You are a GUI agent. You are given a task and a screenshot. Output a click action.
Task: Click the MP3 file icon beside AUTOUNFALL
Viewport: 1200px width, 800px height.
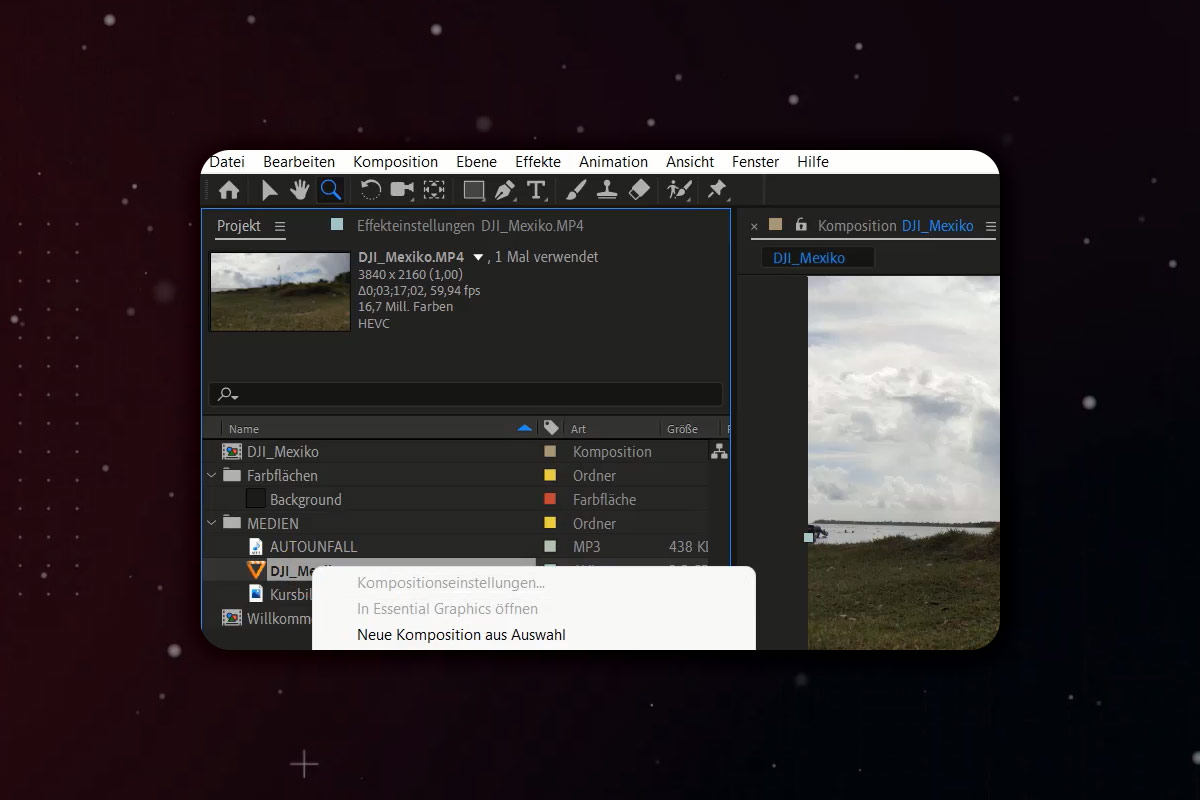tap(255, 547)
